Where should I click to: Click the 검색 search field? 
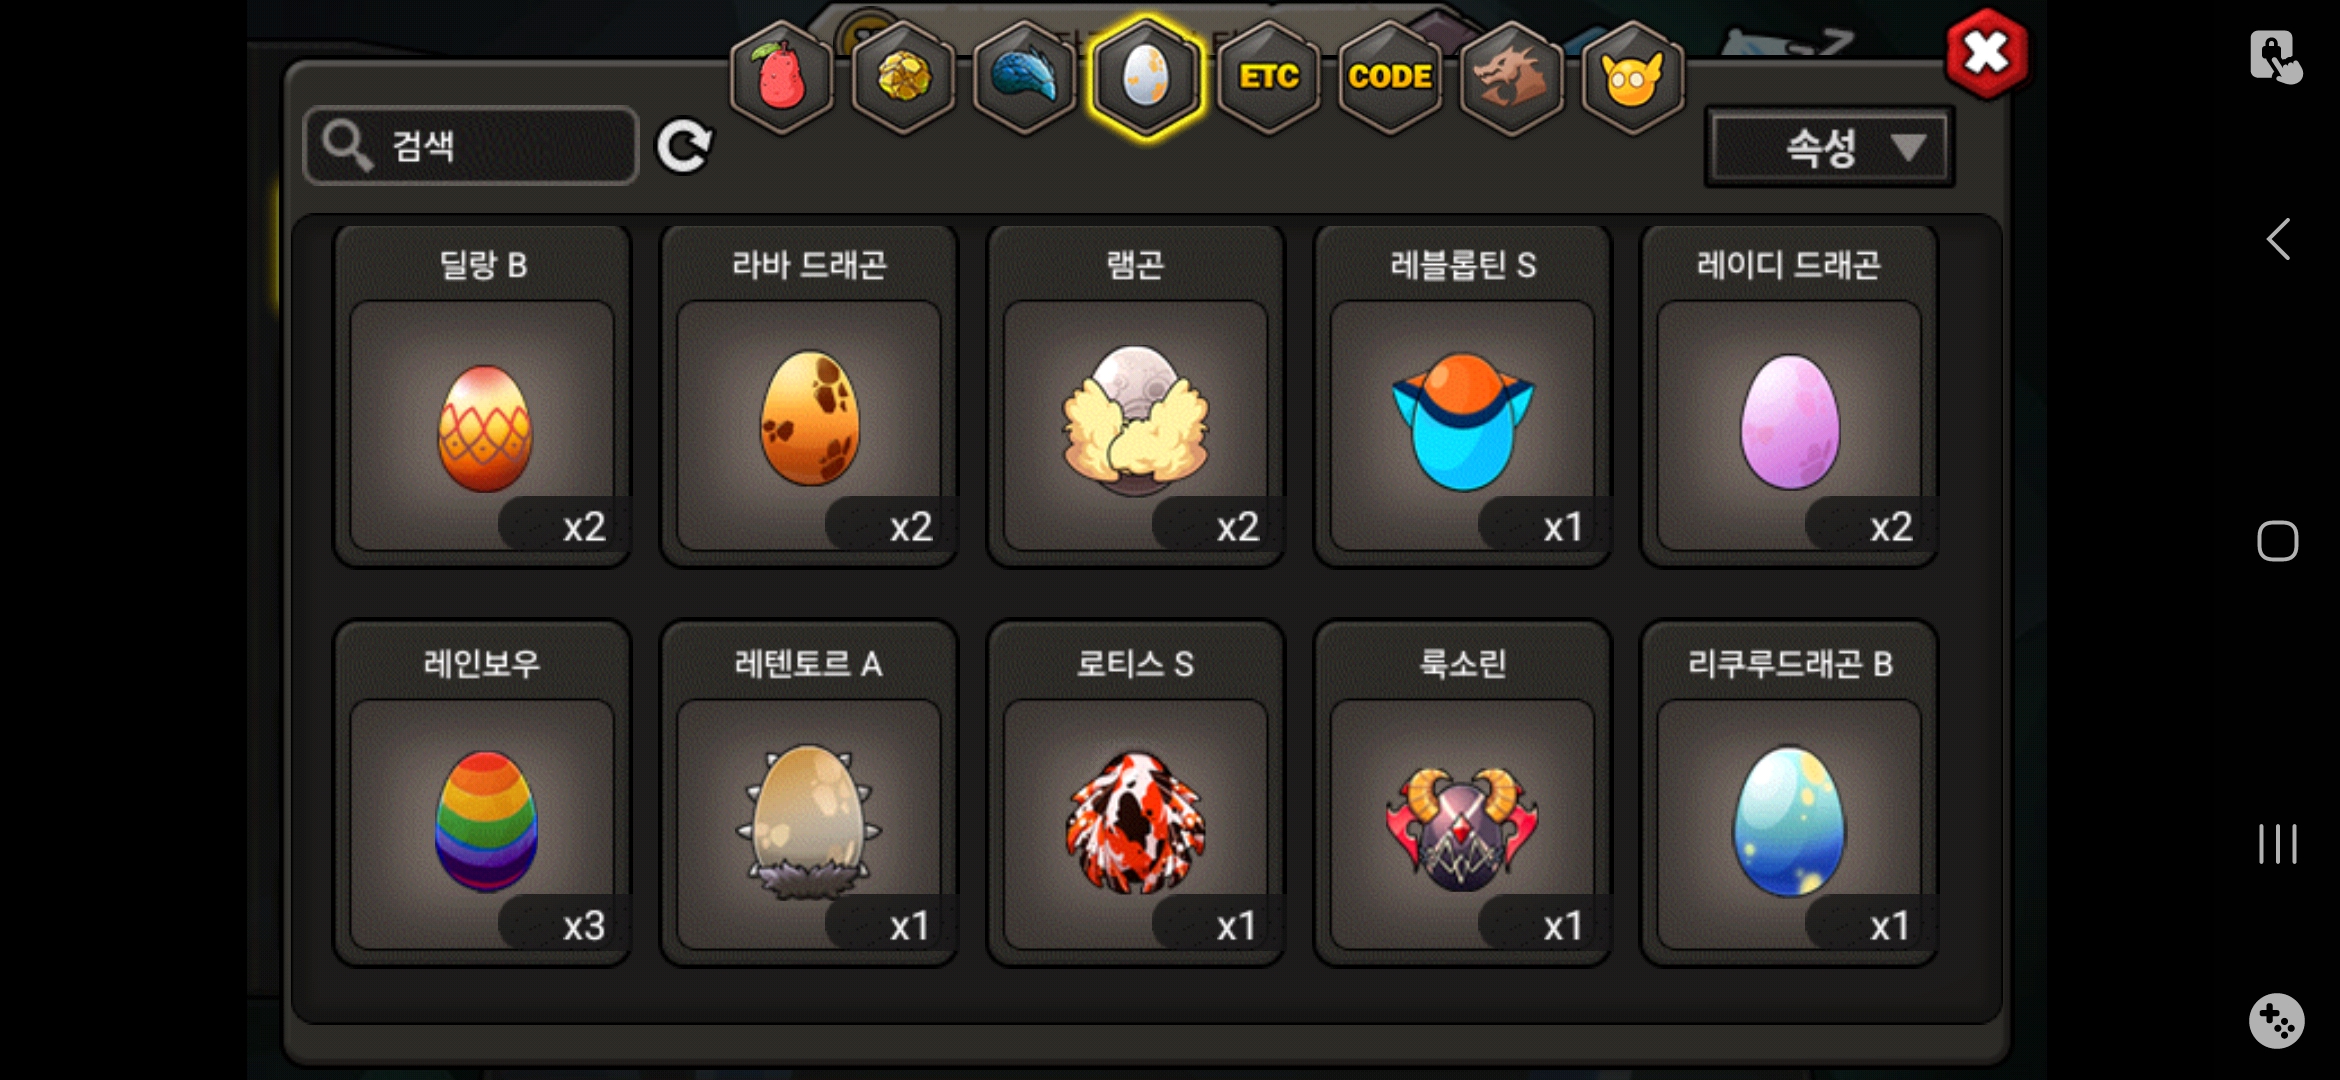(470, 146)
